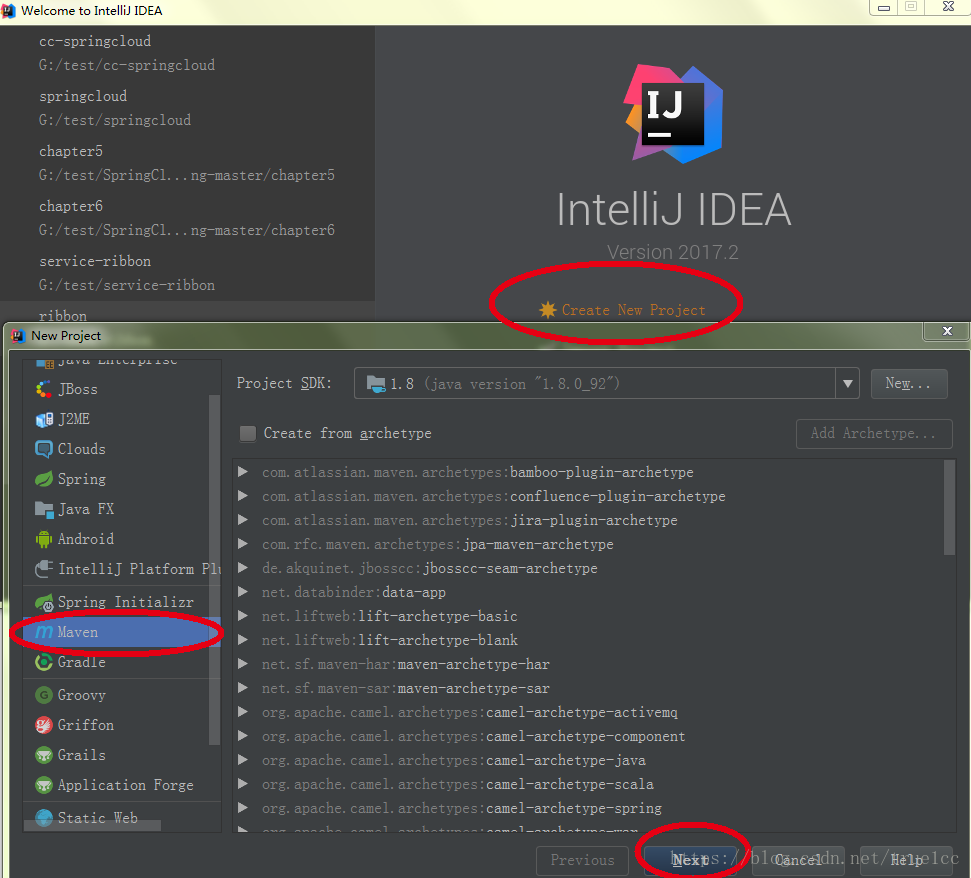Viewport: 971px width, 878px height.
Task: Click the Spring leaf icon
Action: tap(44, 479)
